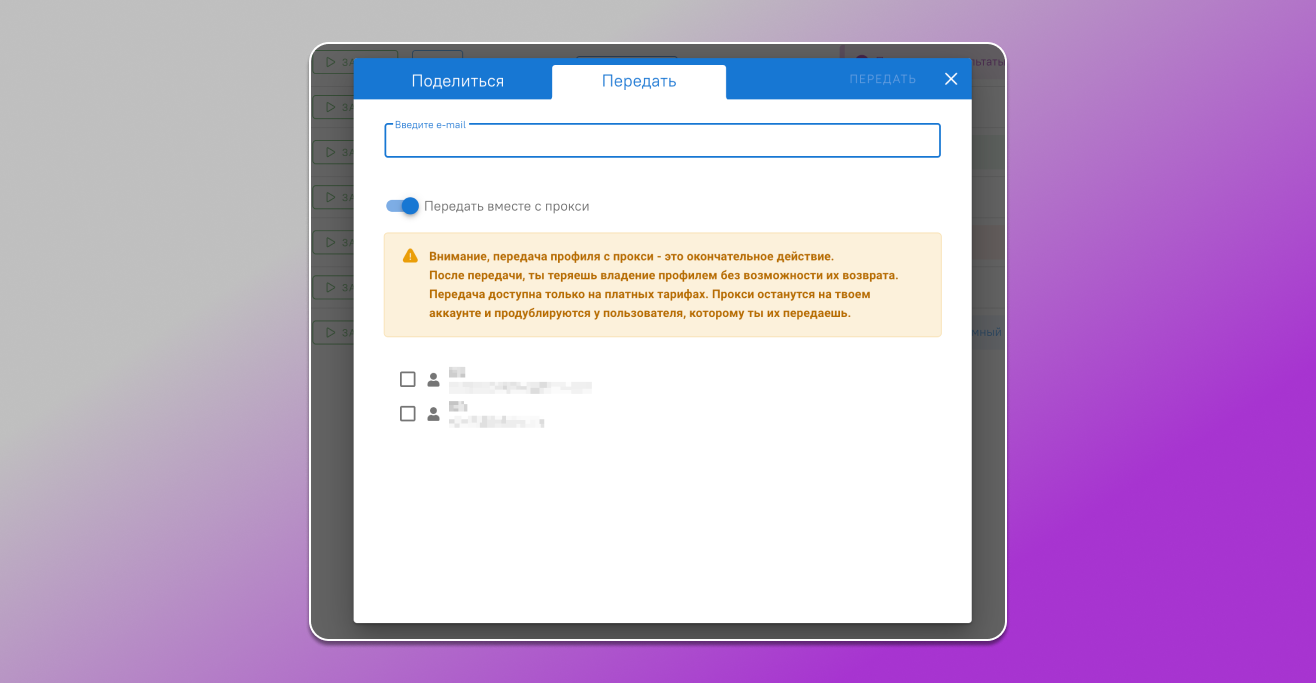This screenshot has height=683, width=1316.
Task: Click the partially hidden мный link at right
Action: pyautogui.click(x=987, y=332)
